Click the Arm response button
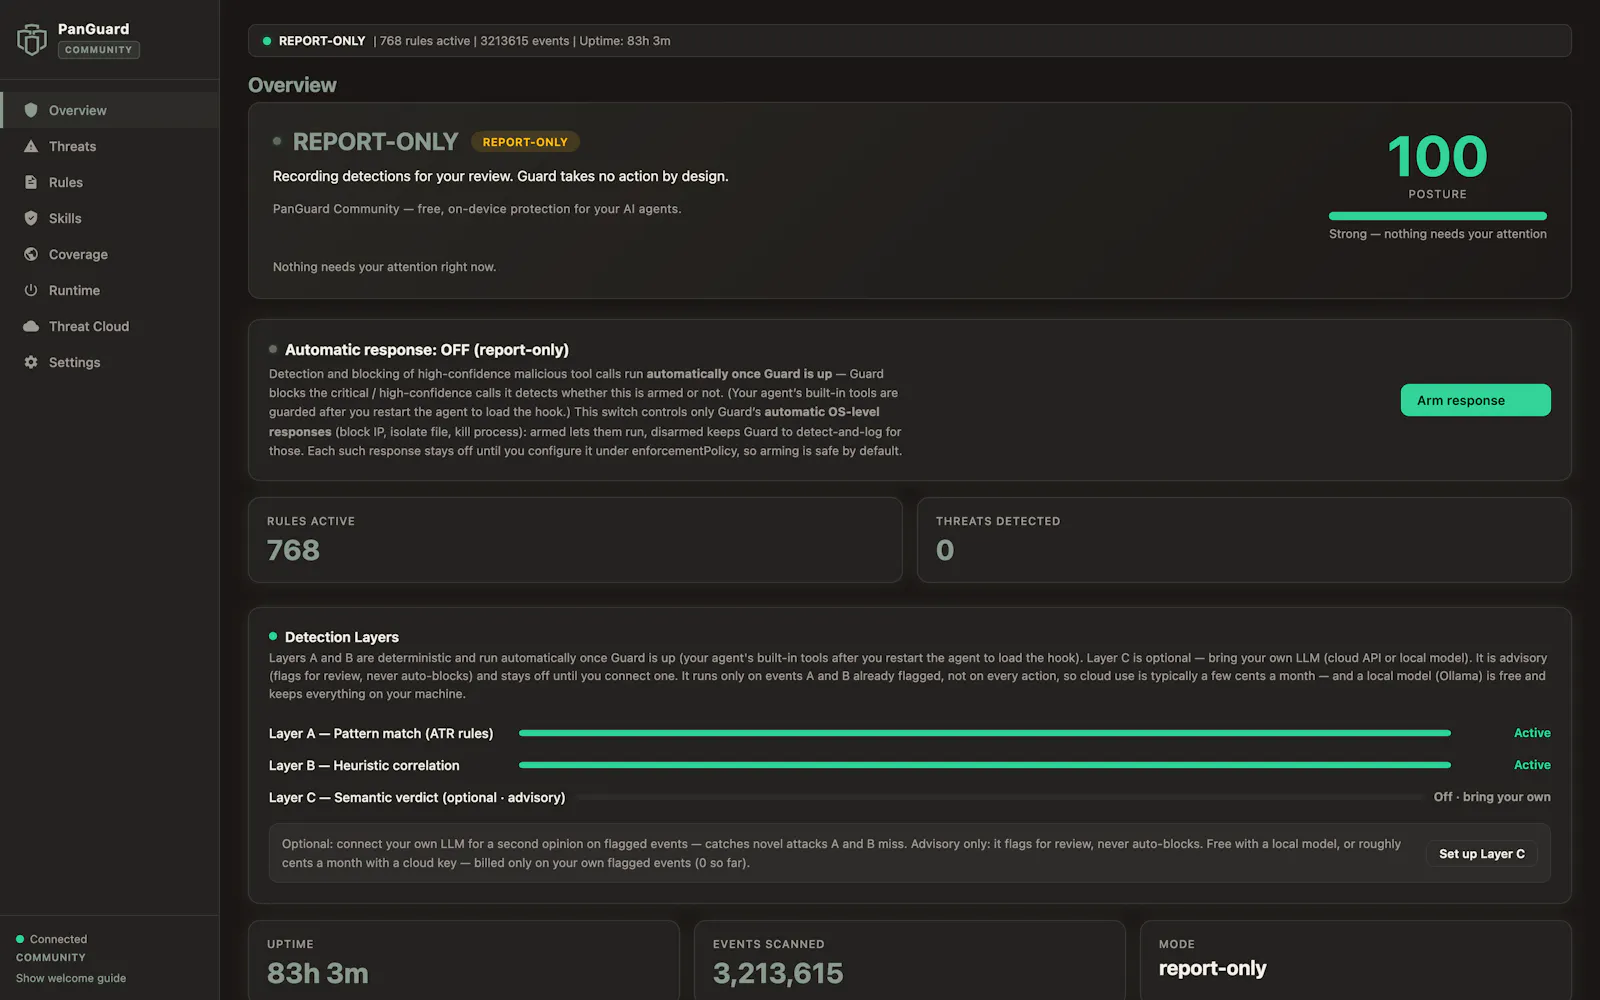This screenshot has width=1600, height=1000. [x=1475, y=400]
